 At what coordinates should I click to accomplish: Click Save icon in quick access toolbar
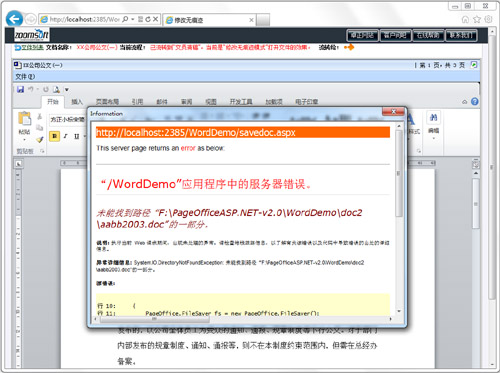coord(20,89)
